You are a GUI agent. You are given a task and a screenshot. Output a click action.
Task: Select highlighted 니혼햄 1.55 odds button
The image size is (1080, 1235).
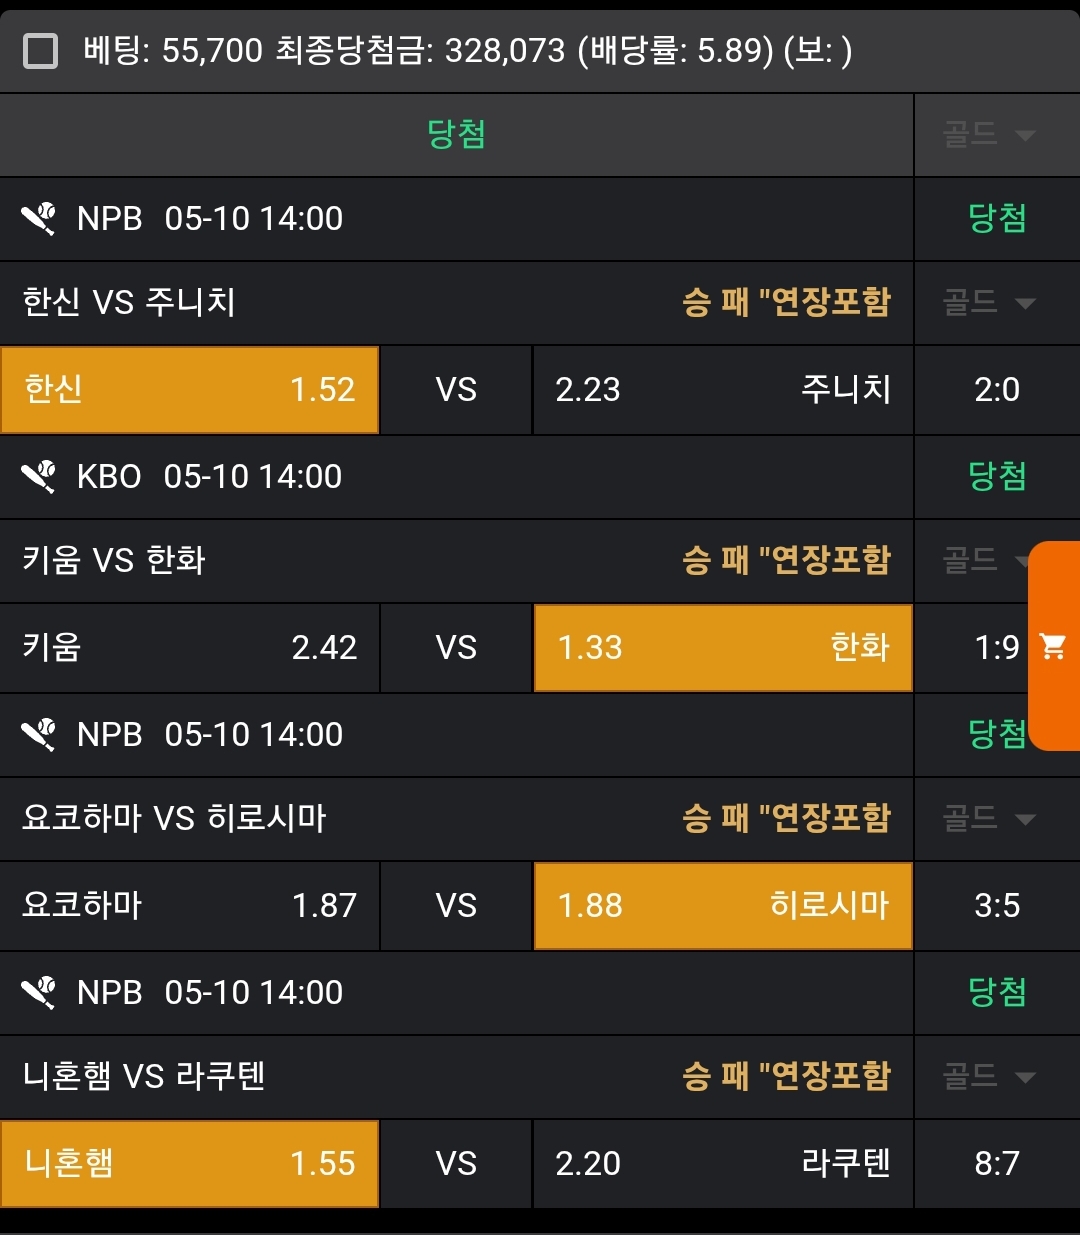(x=189, y=1163)
